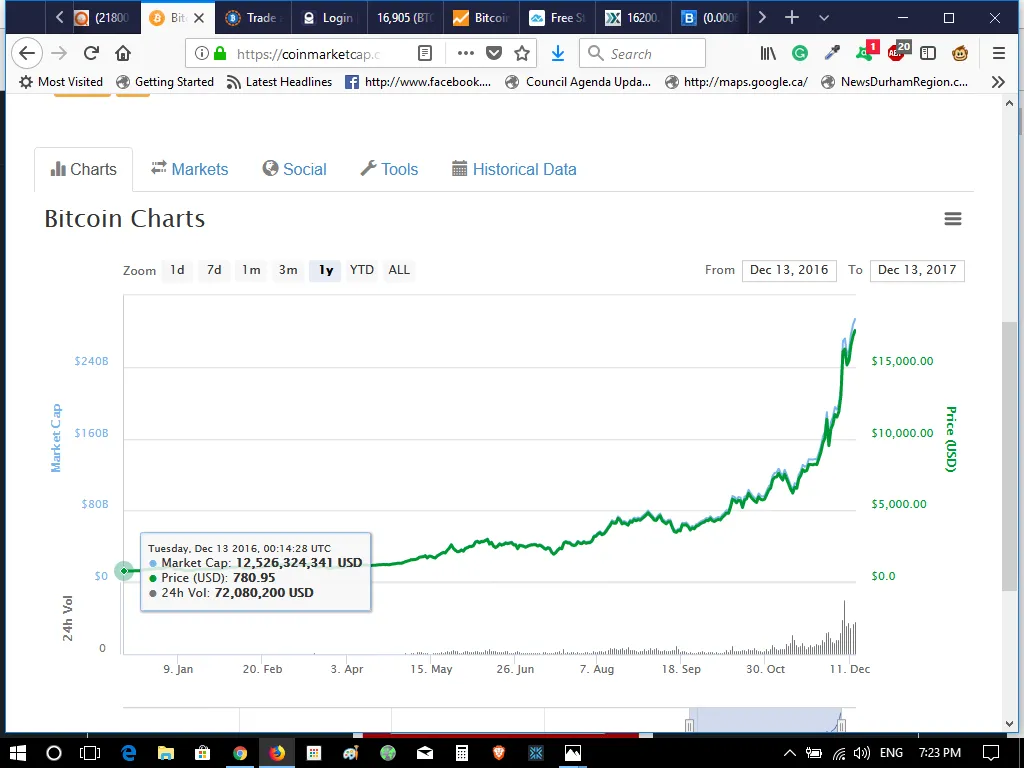Activate the eyedropper color picker extension
Image resolution: width=1024 pixels, height=768 pixels.
832,54
